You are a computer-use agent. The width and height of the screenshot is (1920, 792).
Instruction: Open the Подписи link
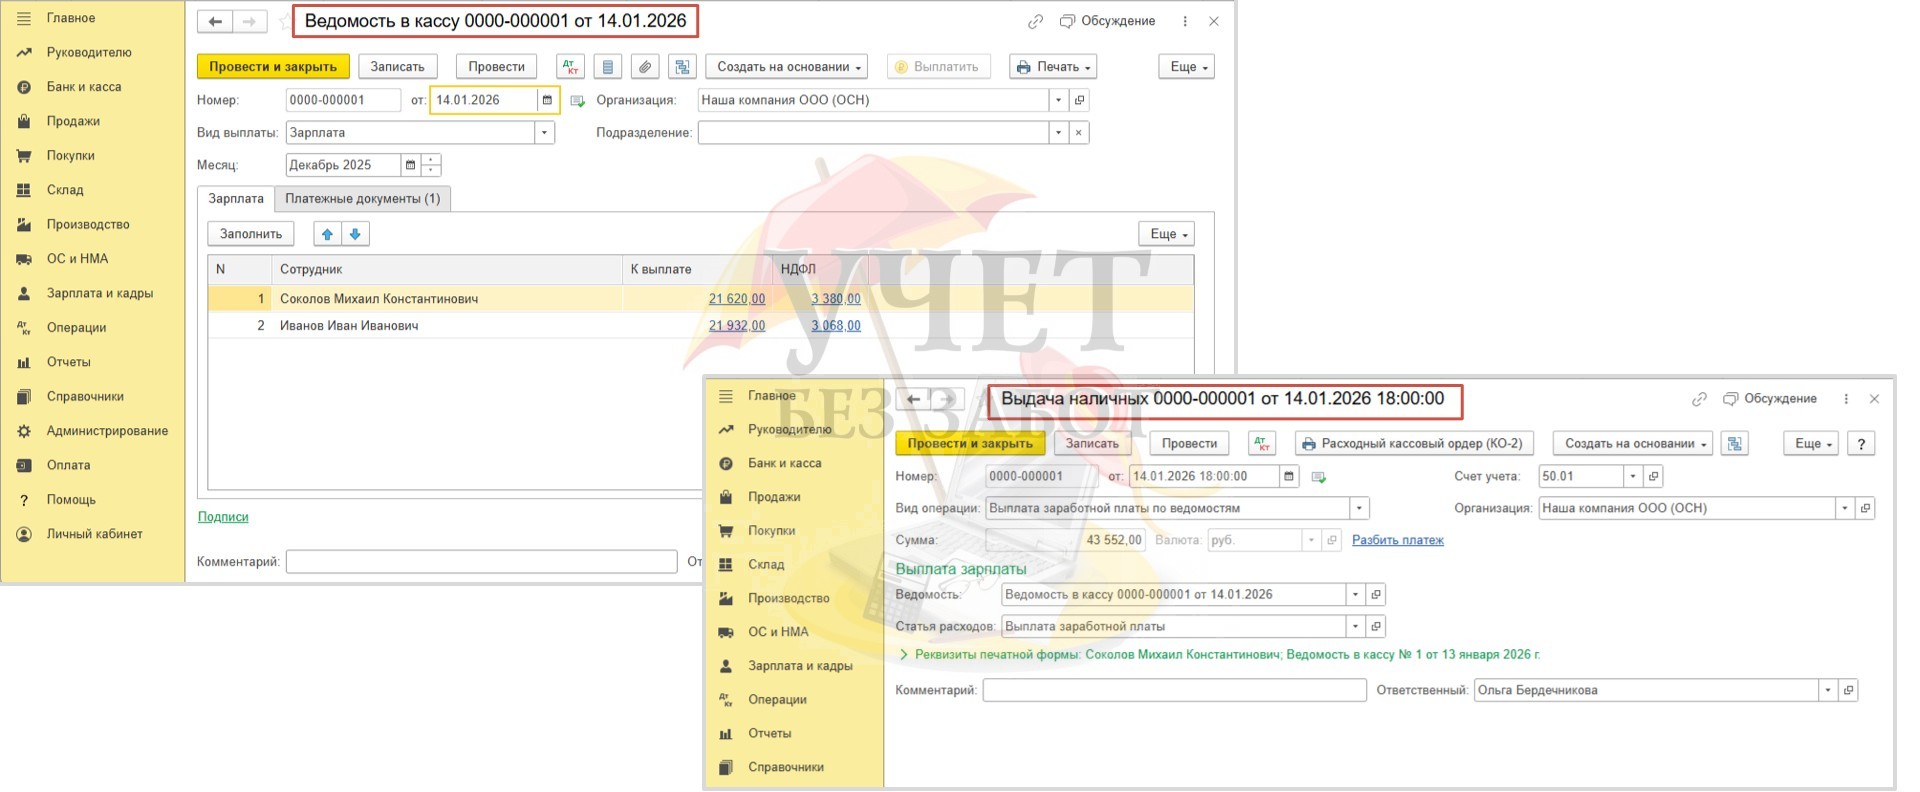click(223, 517)
